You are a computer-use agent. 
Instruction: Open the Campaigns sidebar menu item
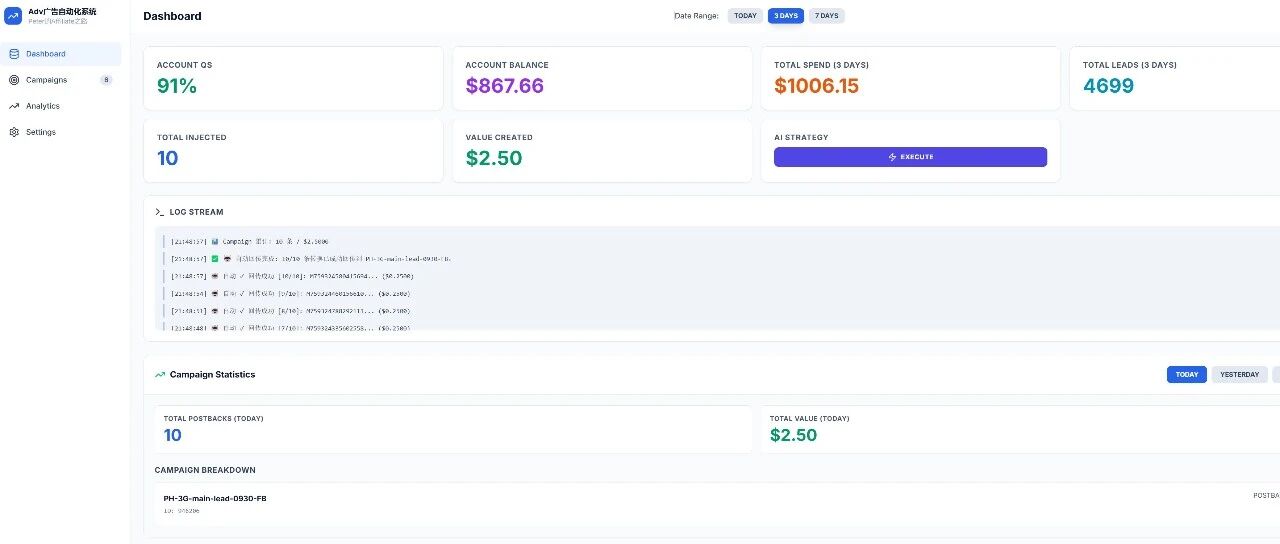(x=62, y=80)
